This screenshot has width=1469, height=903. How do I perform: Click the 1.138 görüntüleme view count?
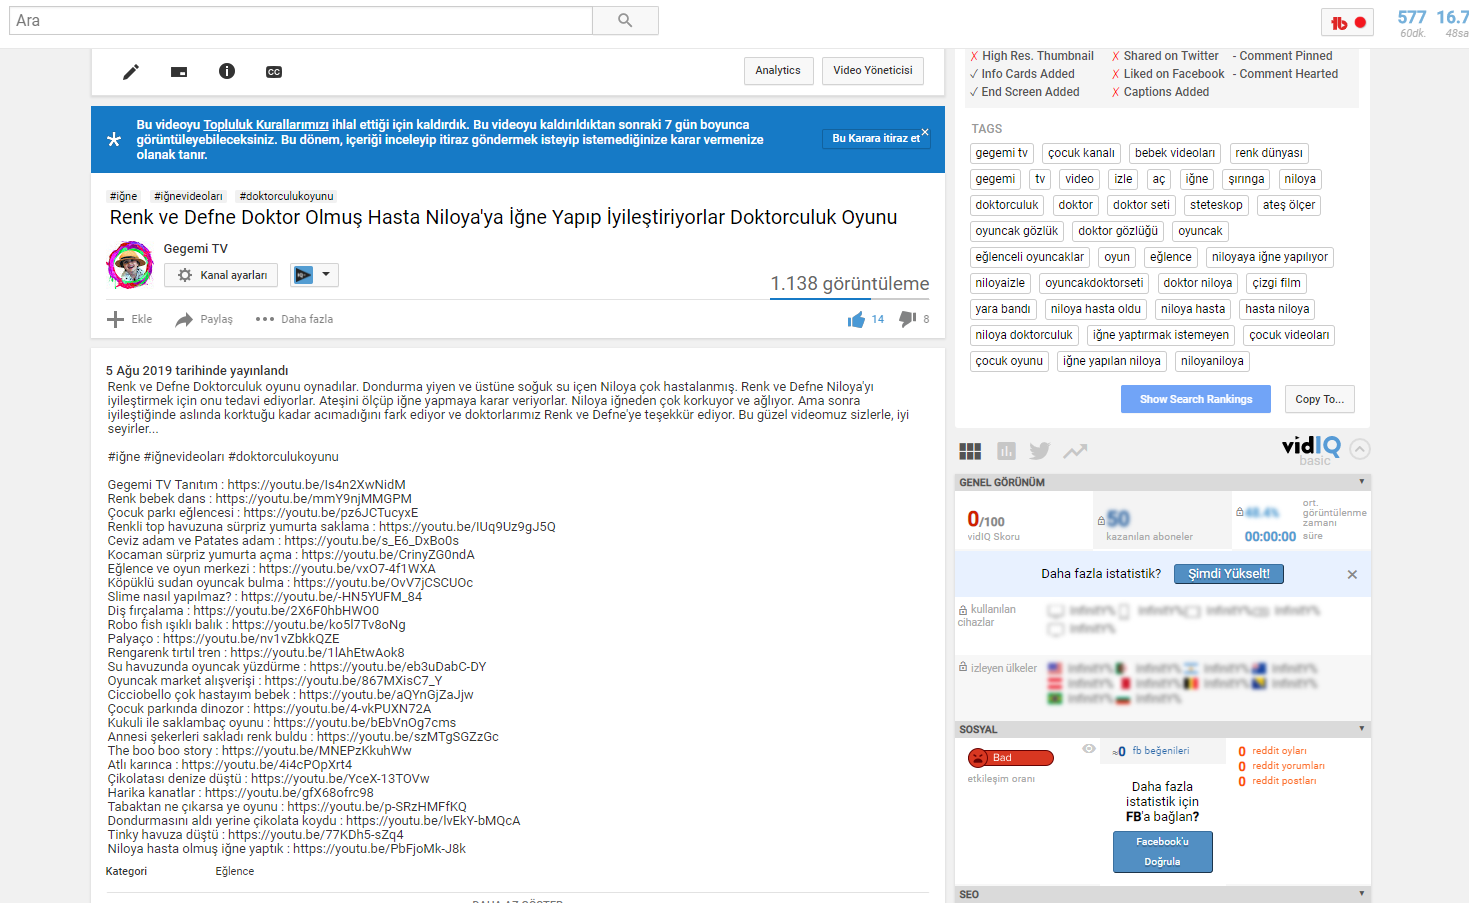(850, 284)
